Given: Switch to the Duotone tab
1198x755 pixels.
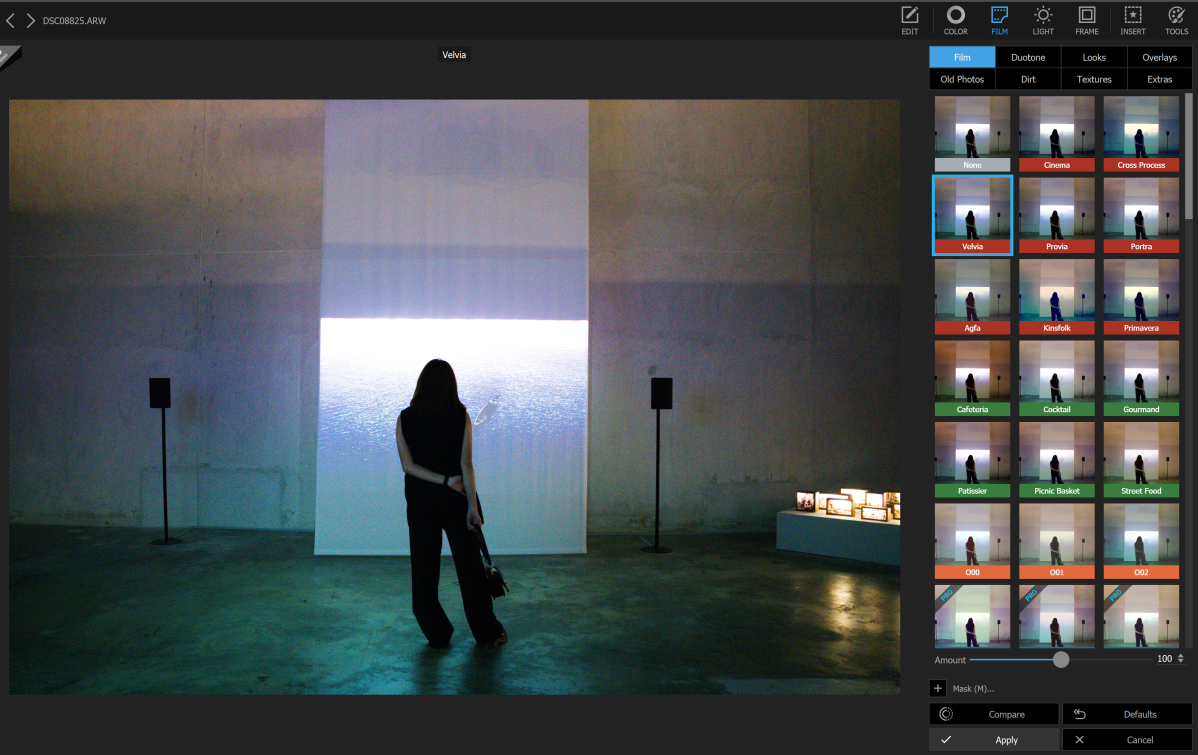Looking at the screenshot, I should coord(1028,57).
